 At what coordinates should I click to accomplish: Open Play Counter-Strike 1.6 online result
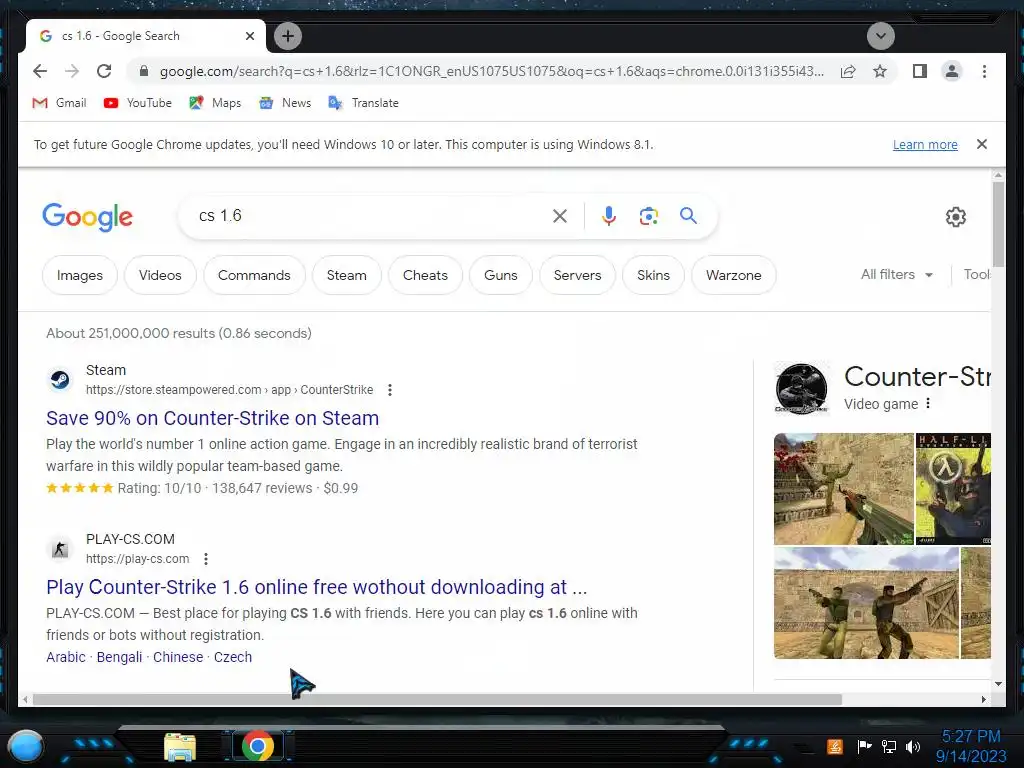click(317, 587)
